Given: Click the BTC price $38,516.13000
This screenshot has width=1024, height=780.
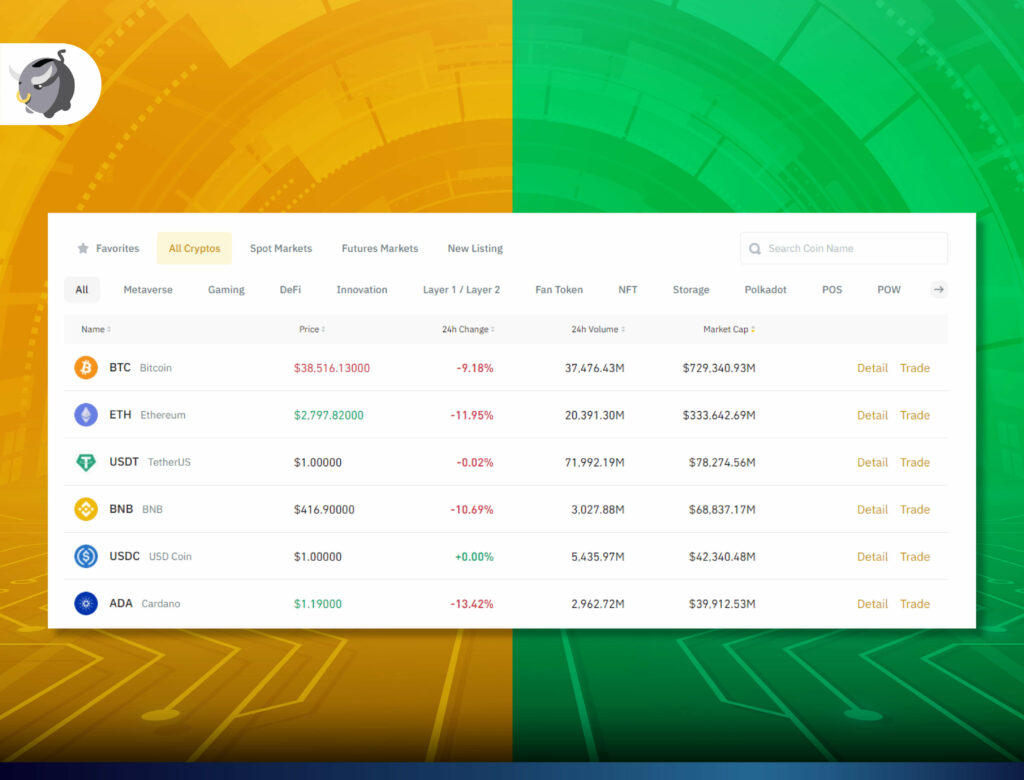Looking at the screenshot, I should 332,368.
